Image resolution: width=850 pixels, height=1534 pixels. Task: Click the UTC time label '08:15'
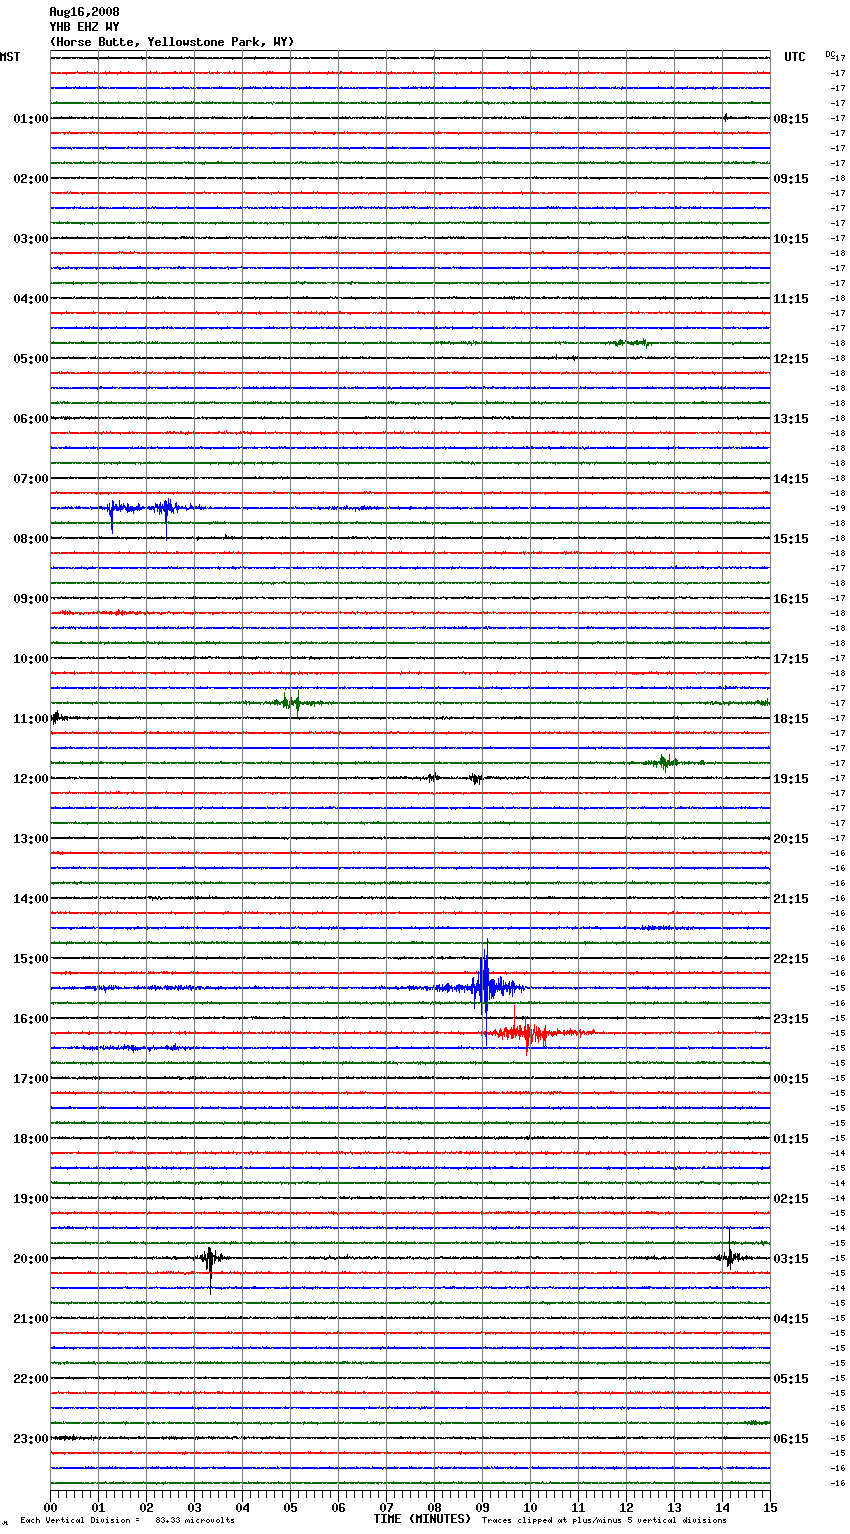point(791,119)
